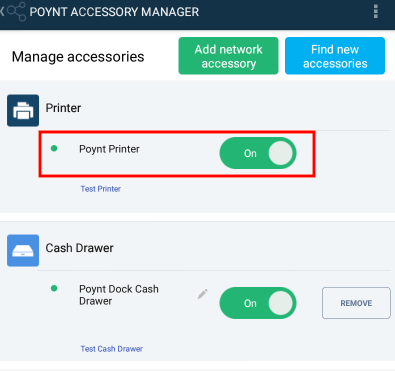Go back using the header arrow
Screen dimensions: 395x371
[2, 12]
